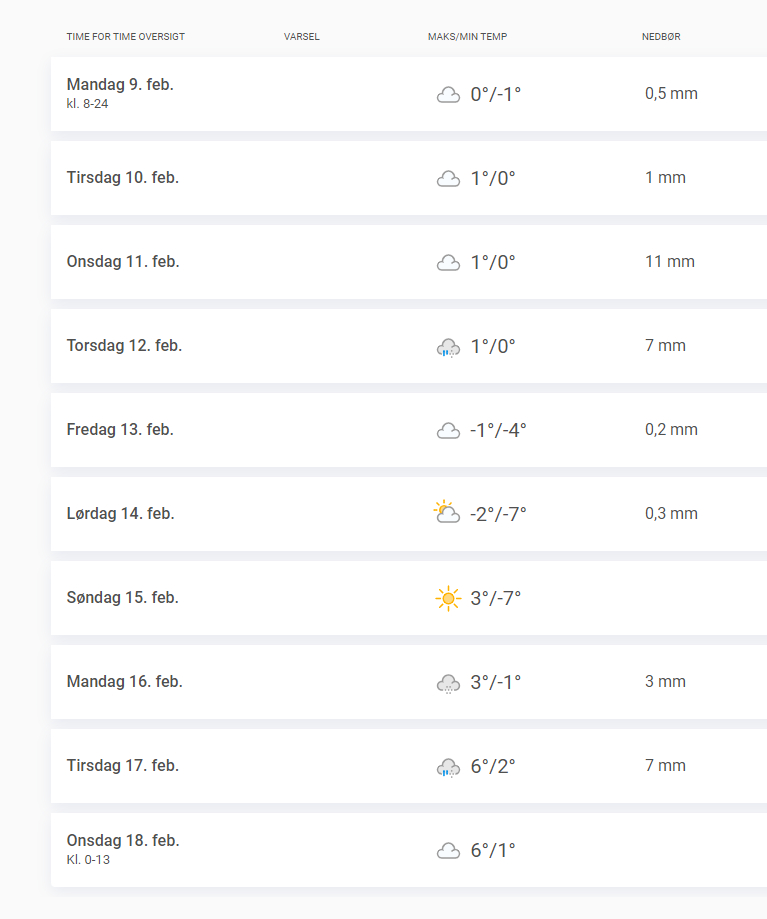Click the sun icon for Søndag 15. feb.
Image resolution: width=767 pixels, height=919 pixels.
(x=448, y=598)
